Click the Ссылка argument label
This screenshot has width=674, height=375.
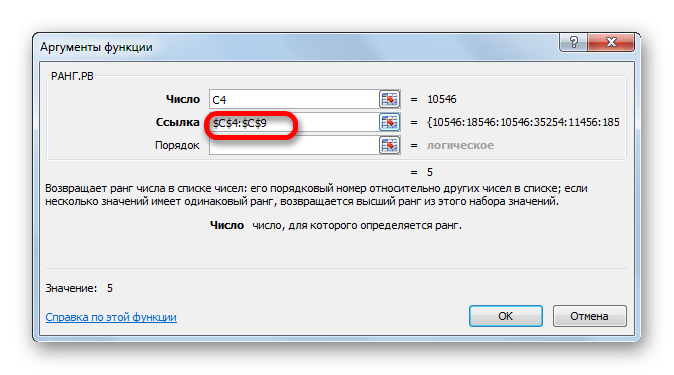[178, 123]
